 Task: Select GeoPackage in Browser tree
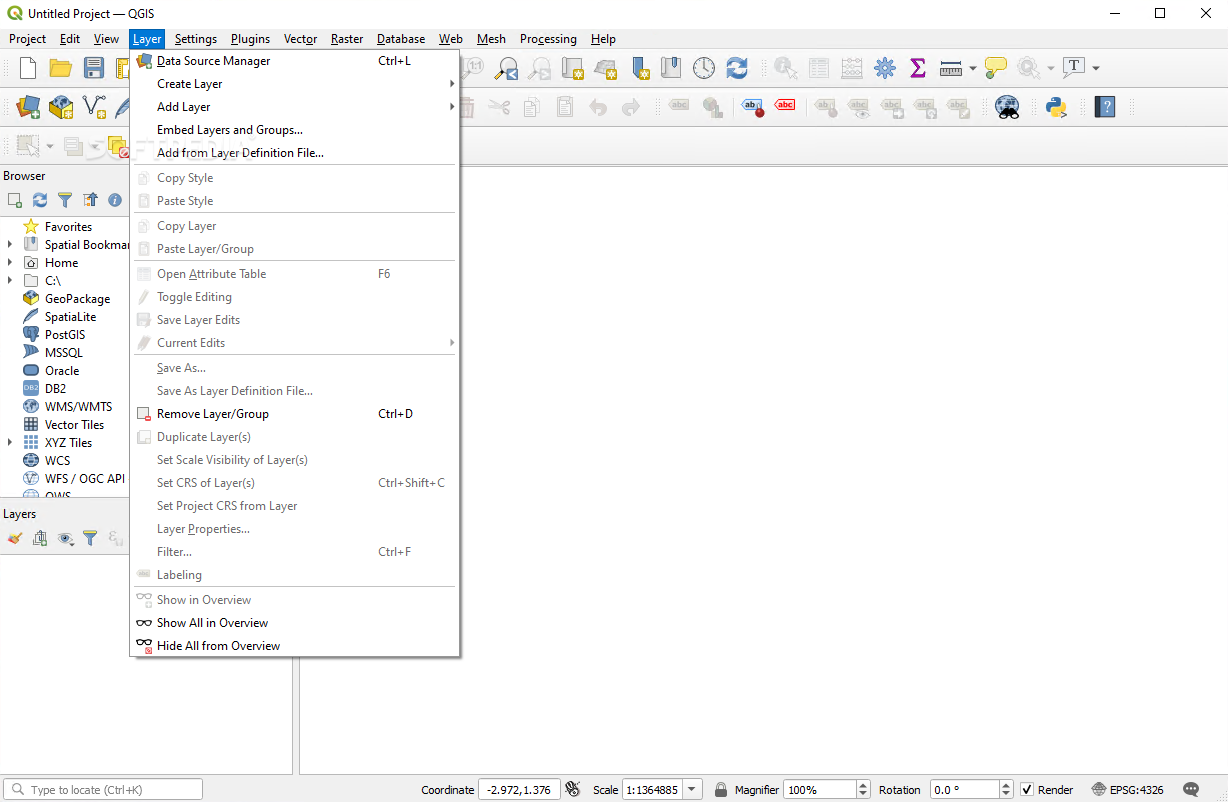coord(77,299)
